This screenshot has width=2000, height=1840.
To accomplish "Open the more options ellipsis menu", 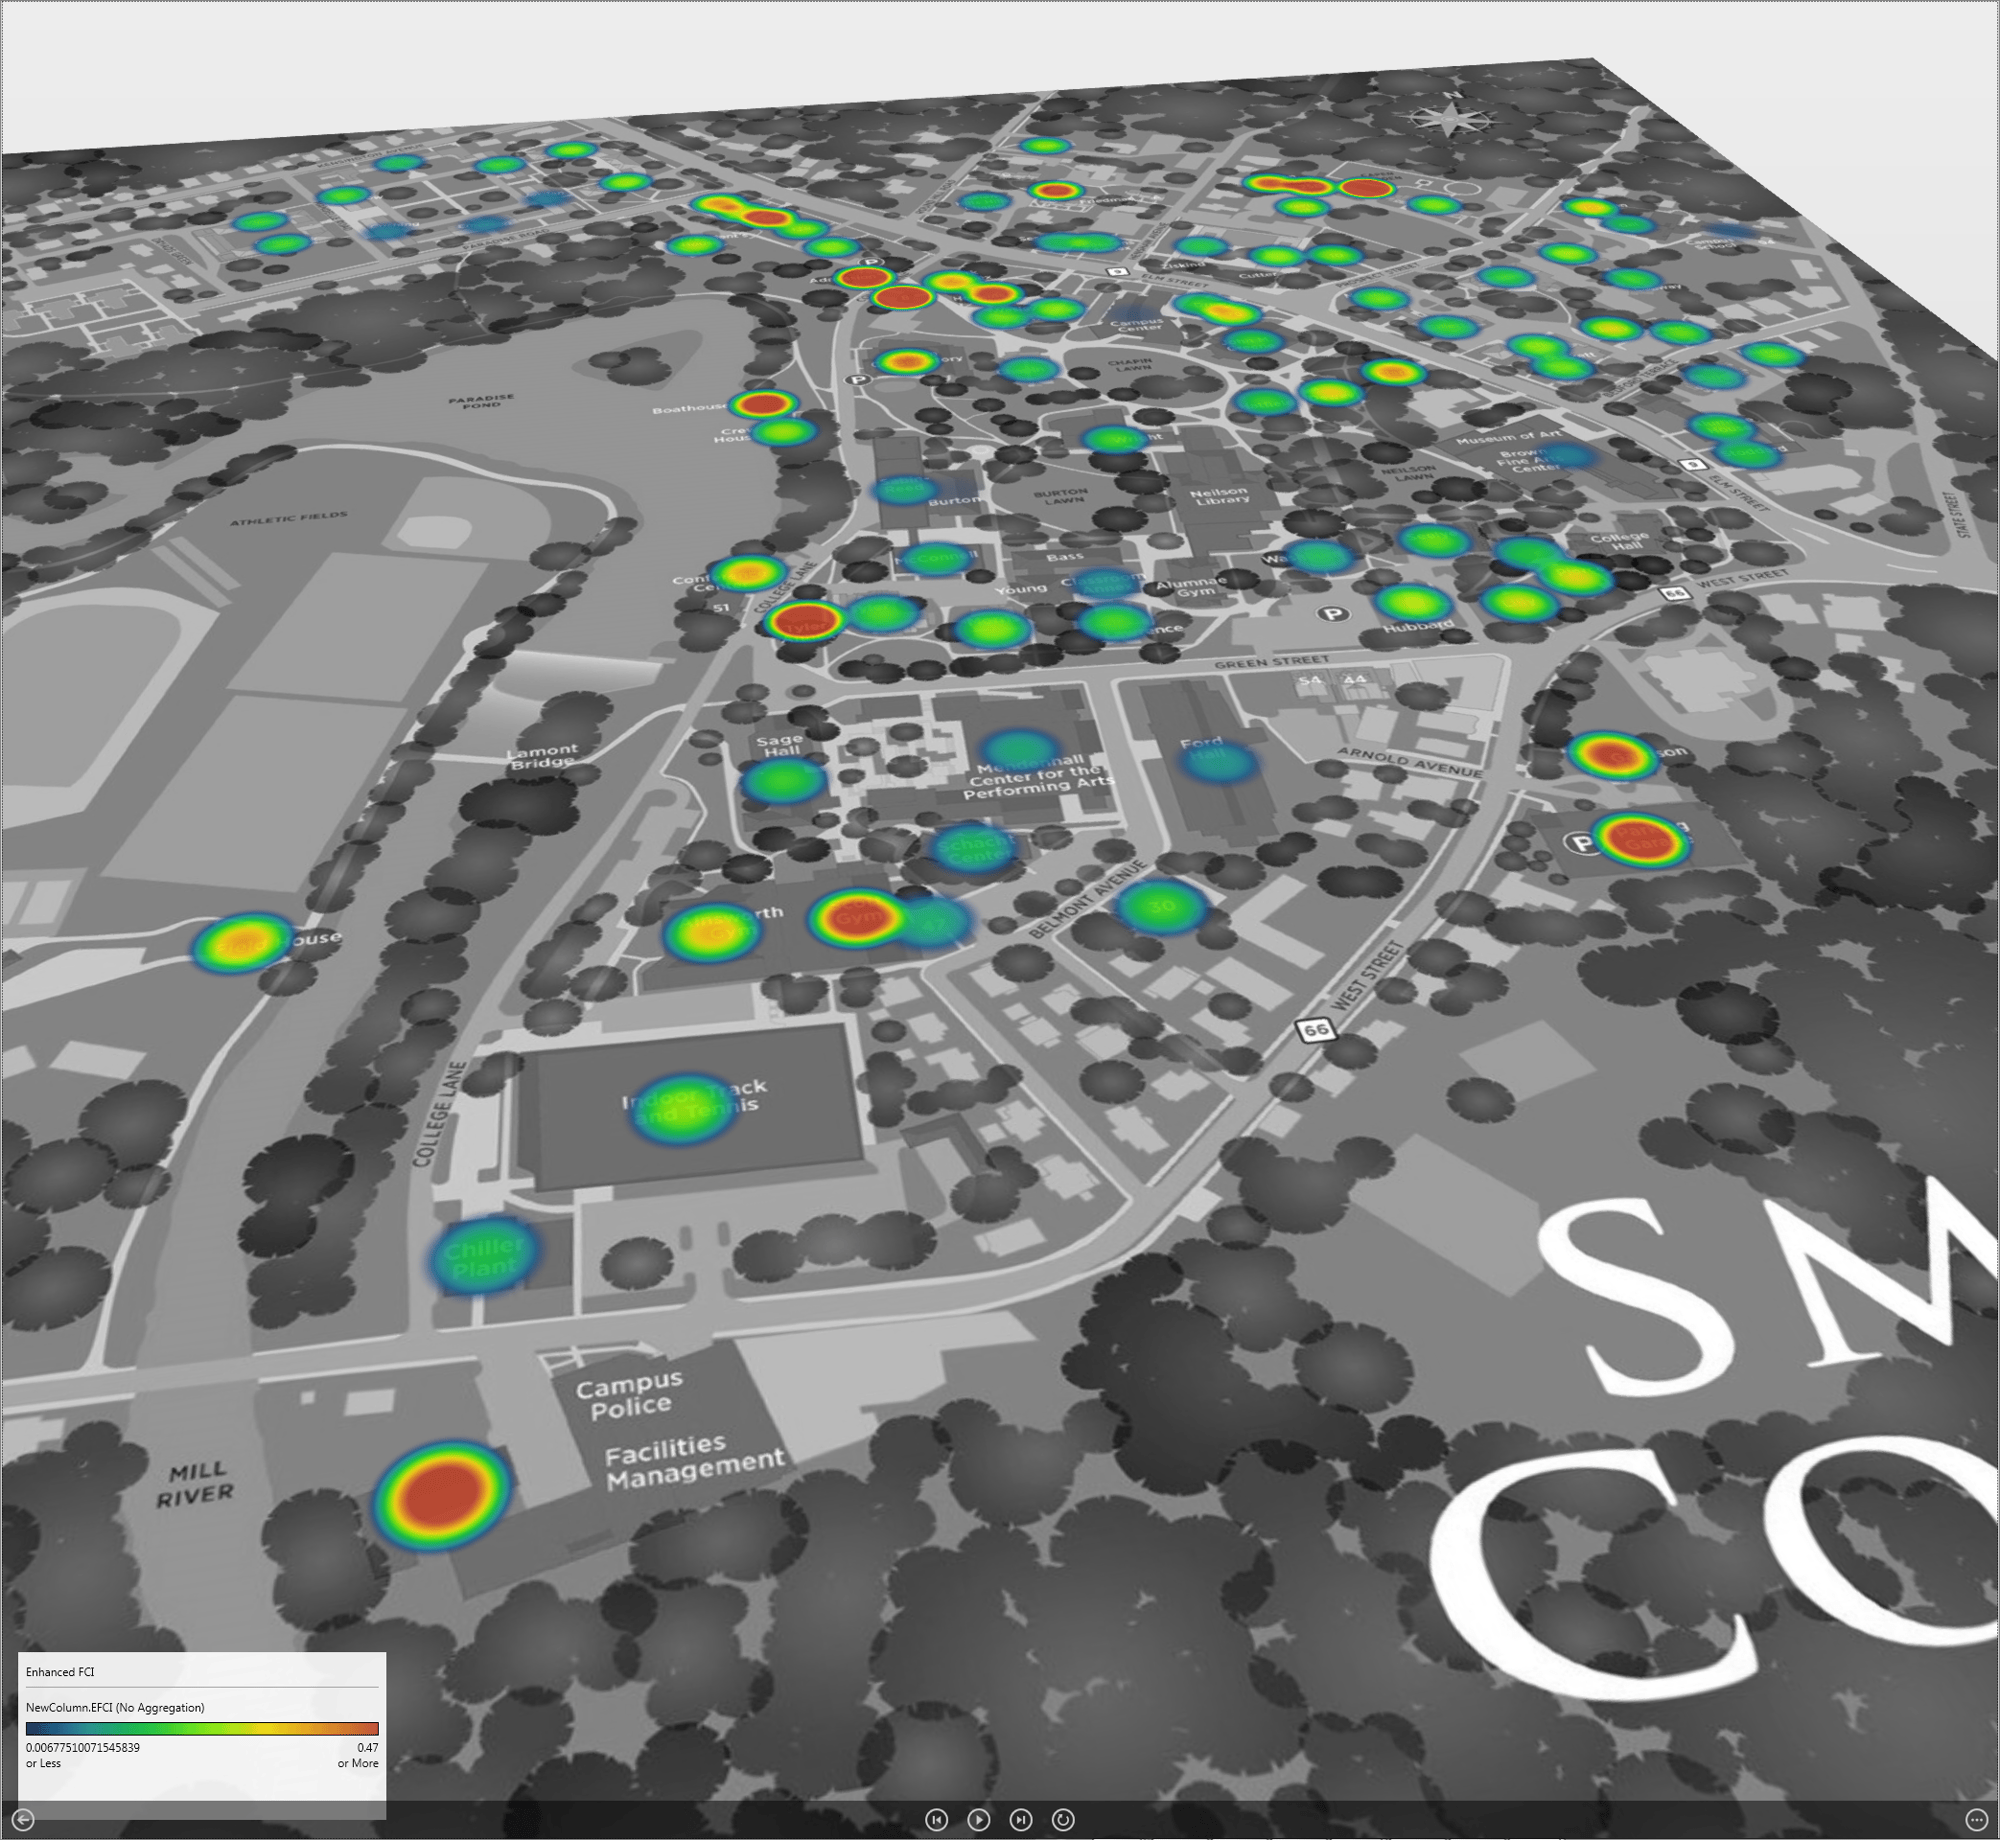I will pos(1976,1820).
